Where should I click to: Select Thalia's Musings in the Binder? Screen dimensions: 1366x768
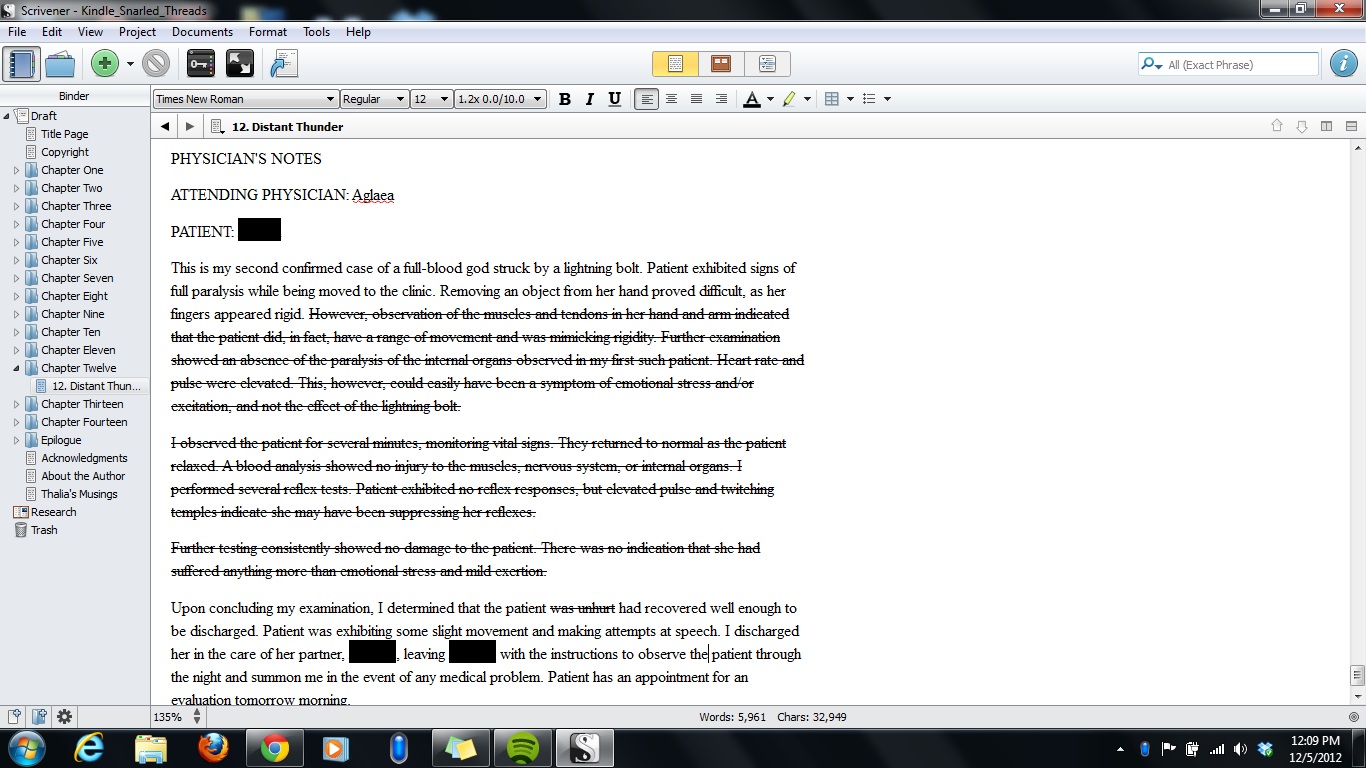79,494
